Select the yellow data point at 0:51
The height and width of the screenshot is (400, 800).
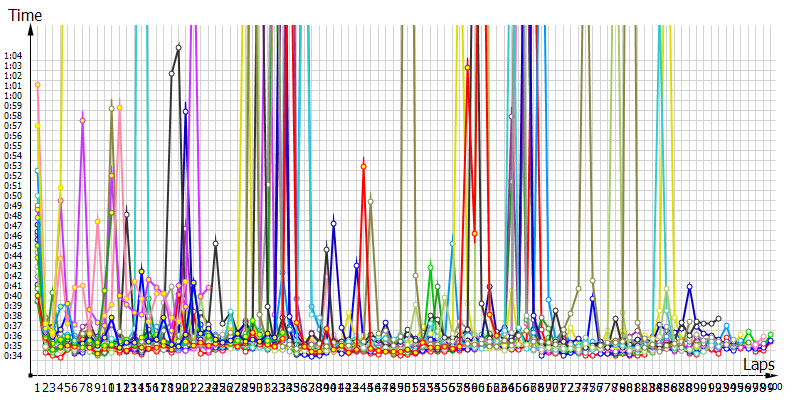click(x=60, y=187)
